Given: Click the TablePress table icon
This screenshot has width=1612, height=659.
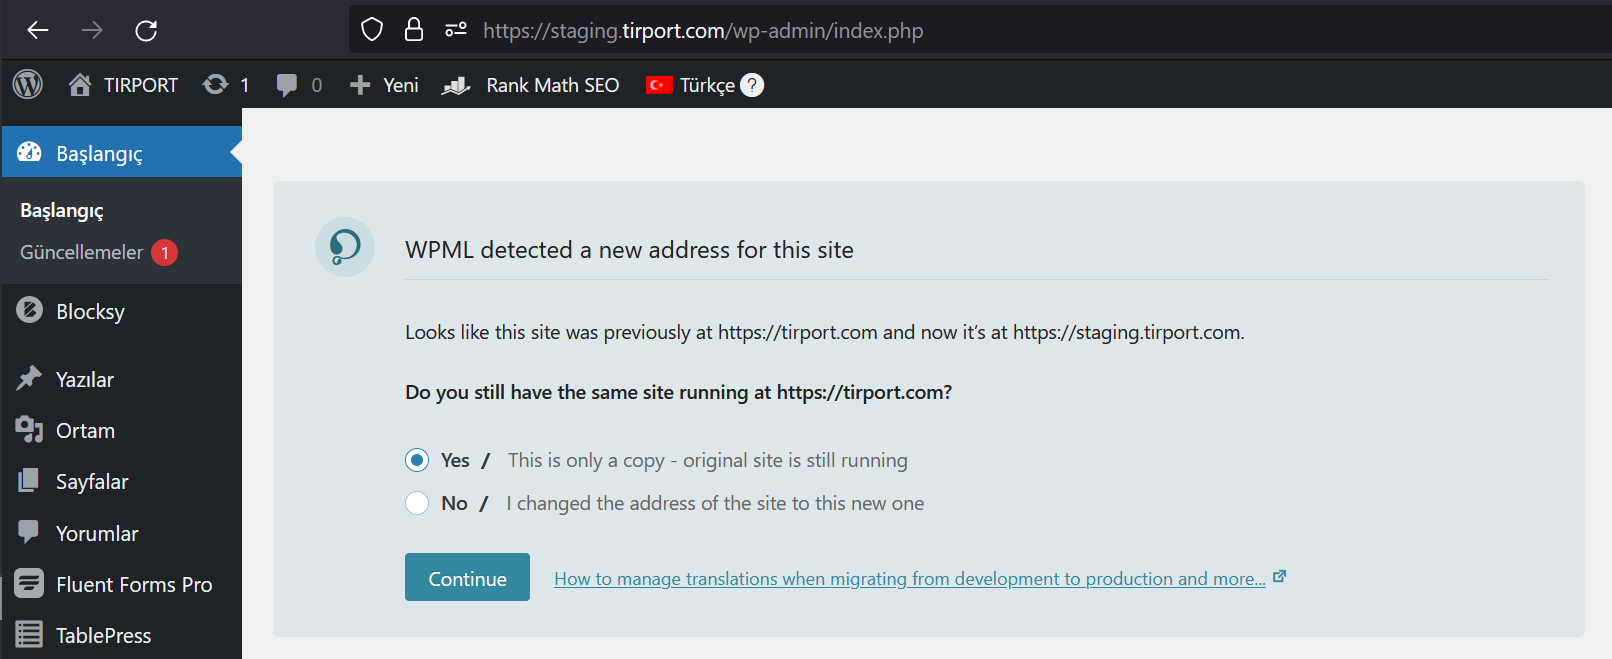Looking at the screenshot, I should [29, 634].
